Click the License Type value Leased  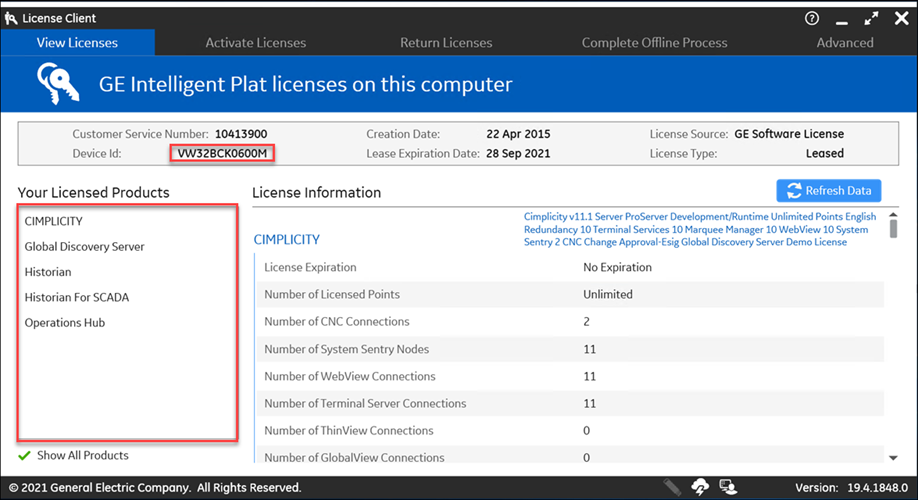pos(824,153)
